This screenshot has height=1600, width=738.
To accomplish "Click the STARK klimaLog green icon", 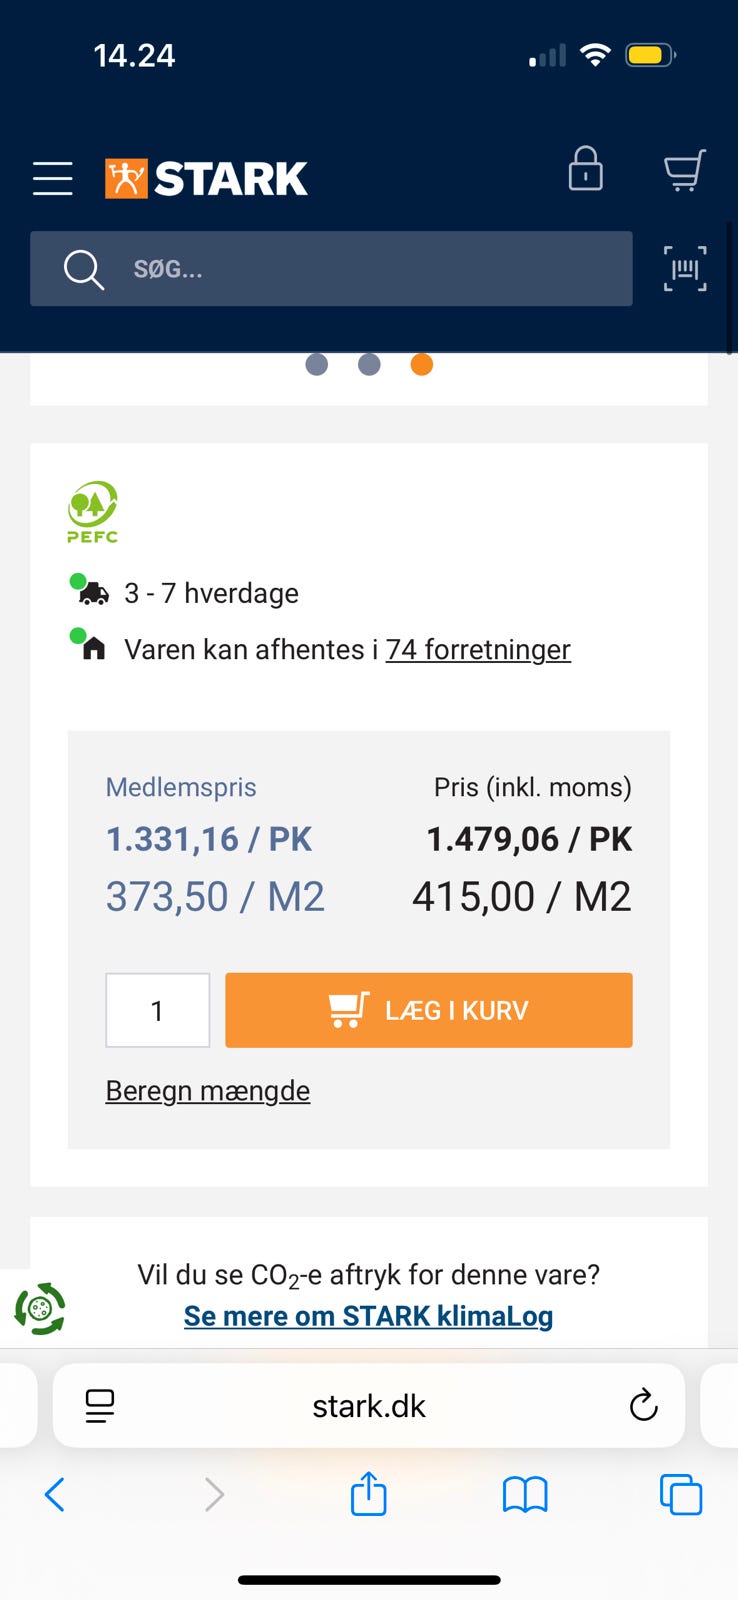I will click(x=40, y=1308).
